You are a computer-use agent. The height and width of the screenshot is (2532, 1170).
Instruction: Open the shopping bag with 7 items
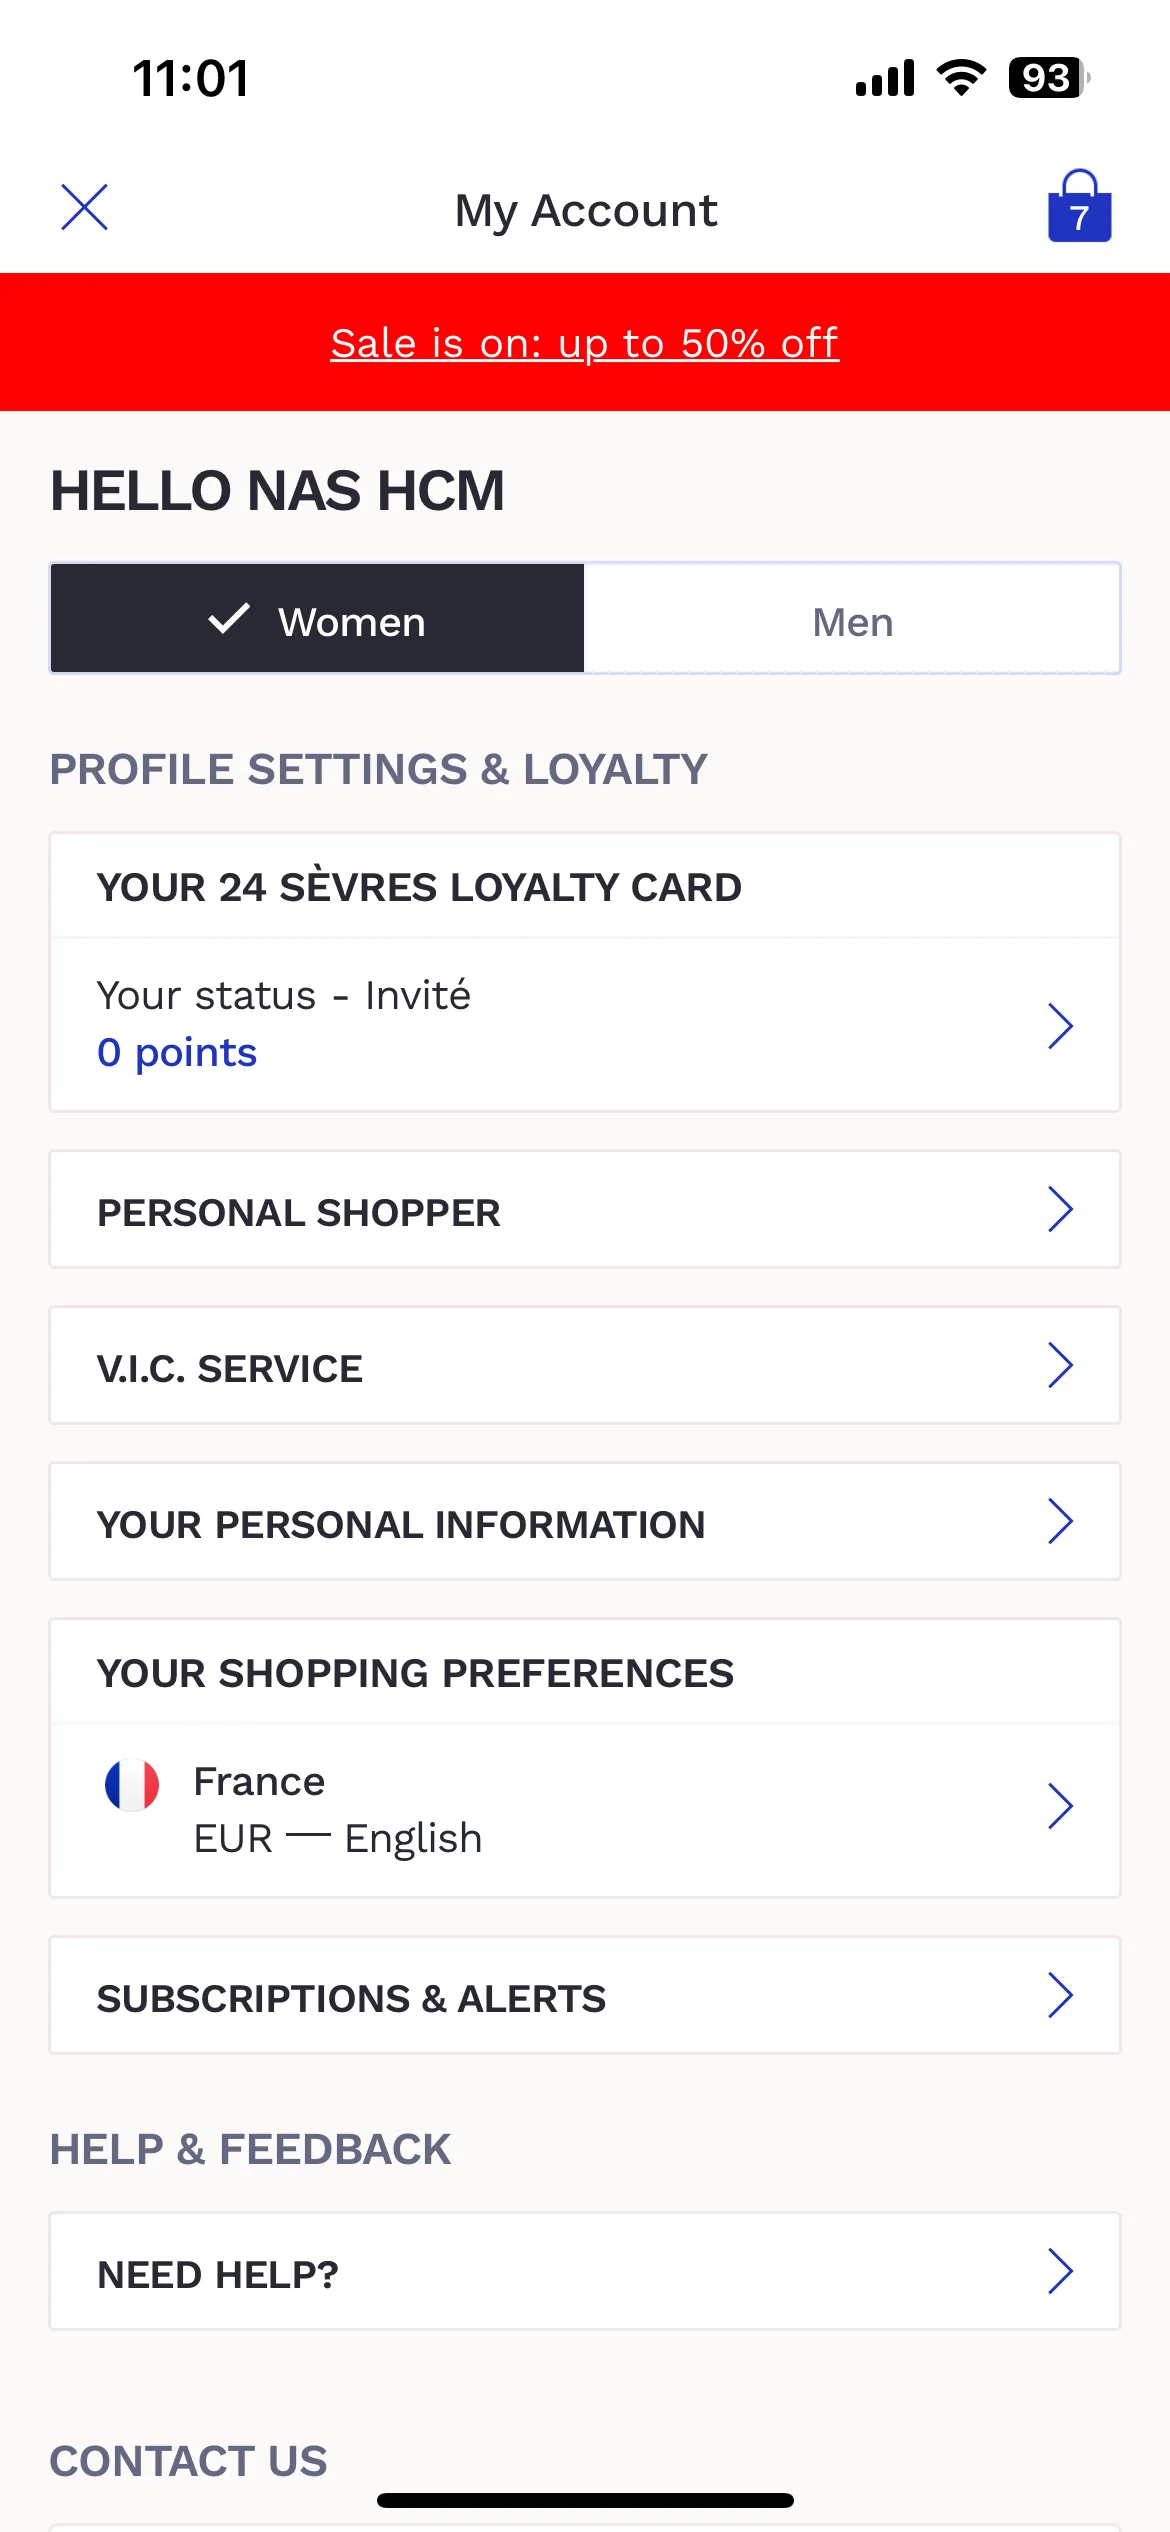(1079, 206)
